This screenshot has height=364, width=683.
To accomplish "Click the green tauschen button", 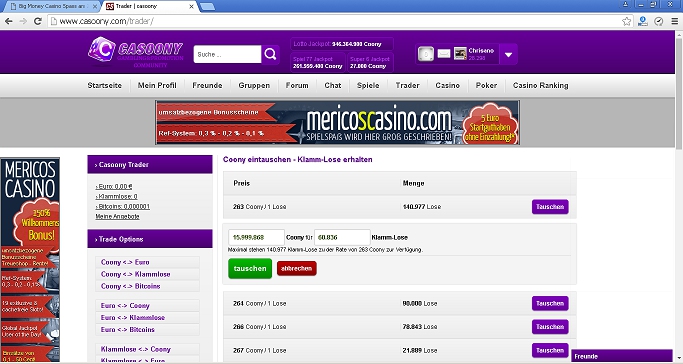I will 250,269.
